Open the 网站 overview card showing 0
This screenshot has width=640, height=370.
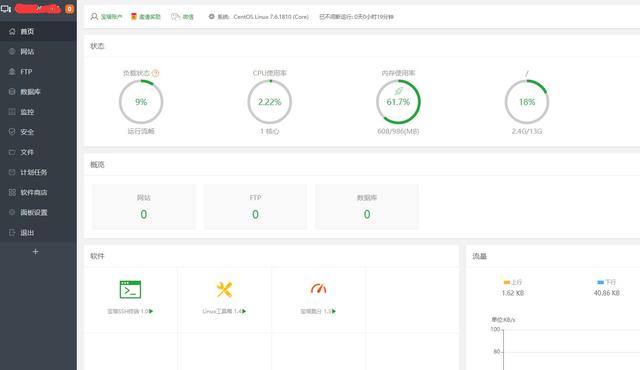pyautogui.click(x=144, y=206)
